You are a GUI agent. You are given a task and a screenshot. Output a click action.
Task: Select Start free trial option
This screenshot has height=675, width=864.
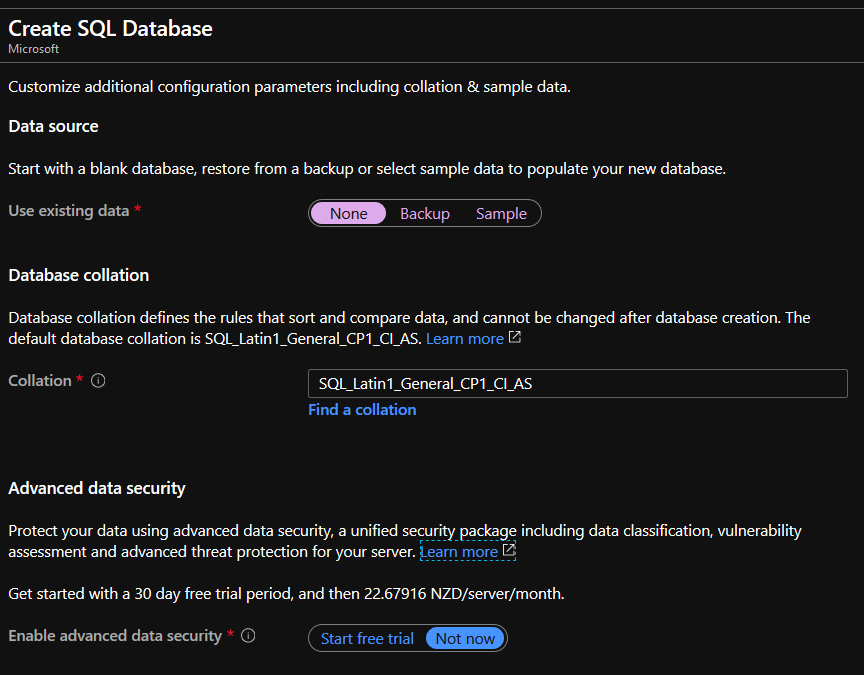[x=367, y=638]
